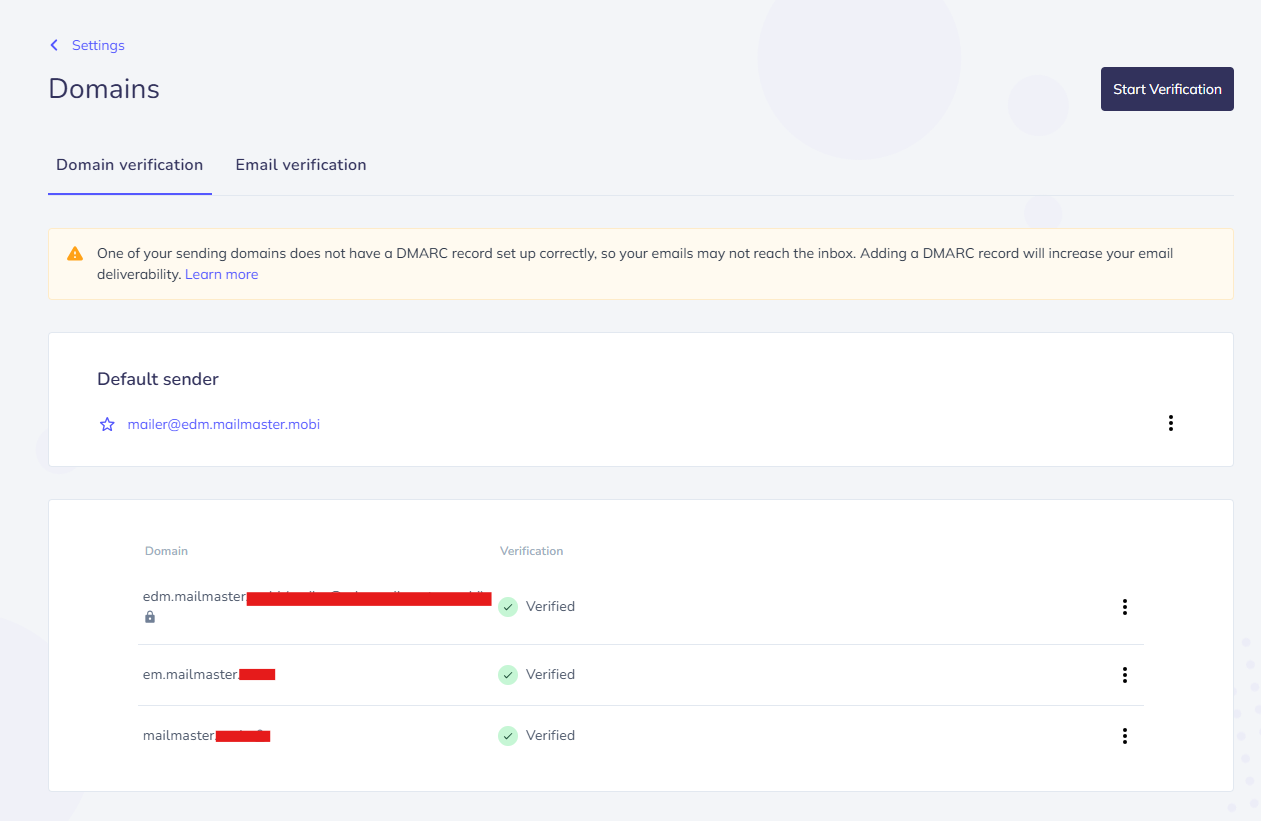Click the verified checkmark in last mailmaster row
The image size is (1261, 821).
(x=508, y=736)
